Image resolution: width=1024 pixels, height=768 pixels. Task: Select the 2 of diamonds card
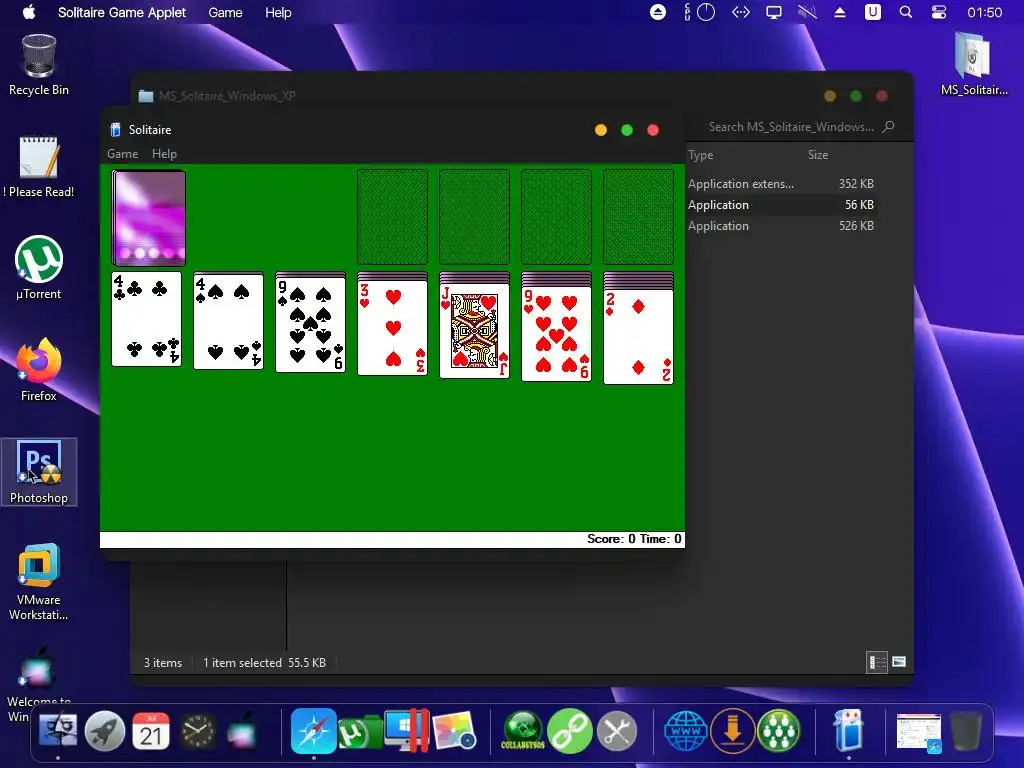pyautogui.click(x=639, y=337)
